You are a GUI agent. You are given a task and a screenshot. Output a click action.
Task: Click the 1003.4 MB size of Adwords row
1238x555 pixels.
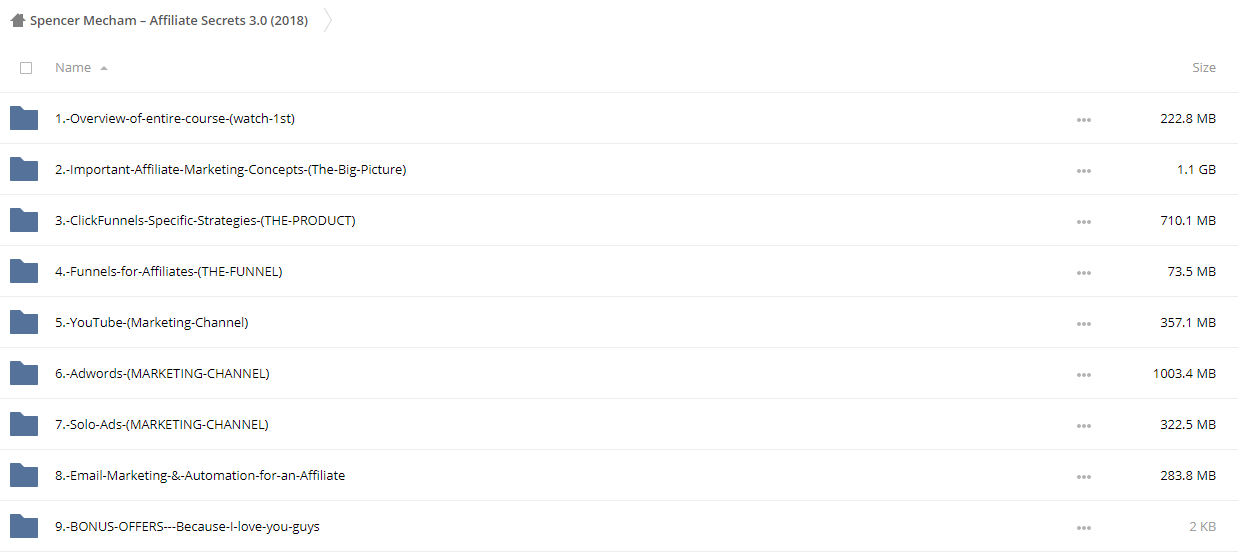click(x=1184, y=374)
